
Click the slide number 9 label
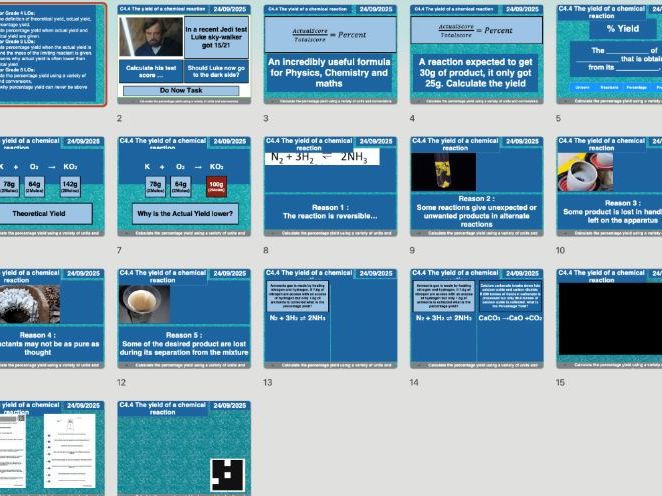point(412,250)
